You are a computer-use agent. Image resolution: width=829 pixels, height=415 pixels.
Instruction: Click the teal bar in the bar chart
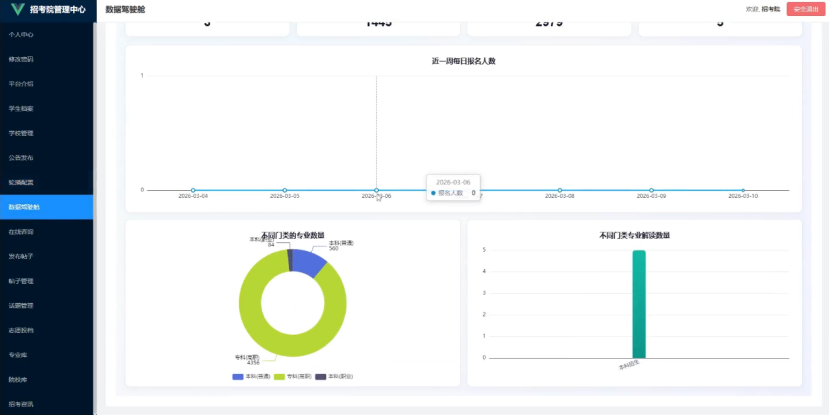(x=639, y=304)
